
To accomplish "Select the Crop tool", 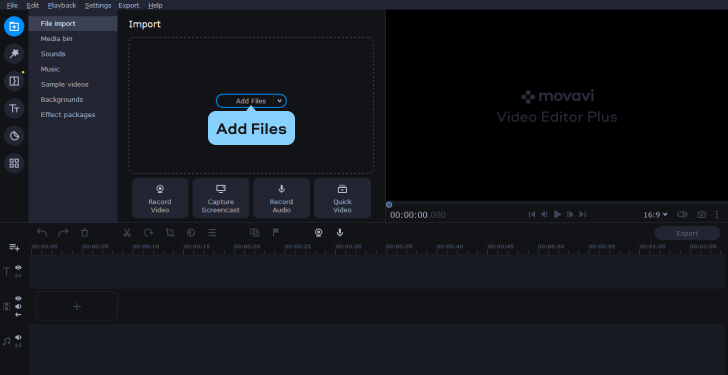I will pyautogui.click(x=170, y=233).
